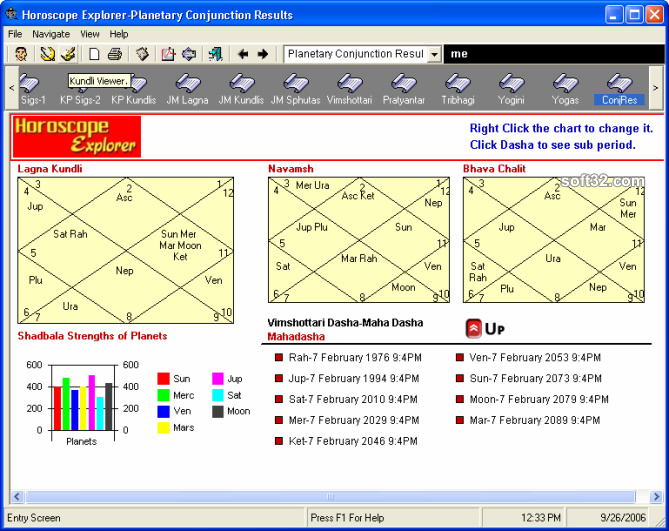Open the Navigate menu
This screenshot has height=531, width=669.
pyautogui.click(x=51, y=34)
